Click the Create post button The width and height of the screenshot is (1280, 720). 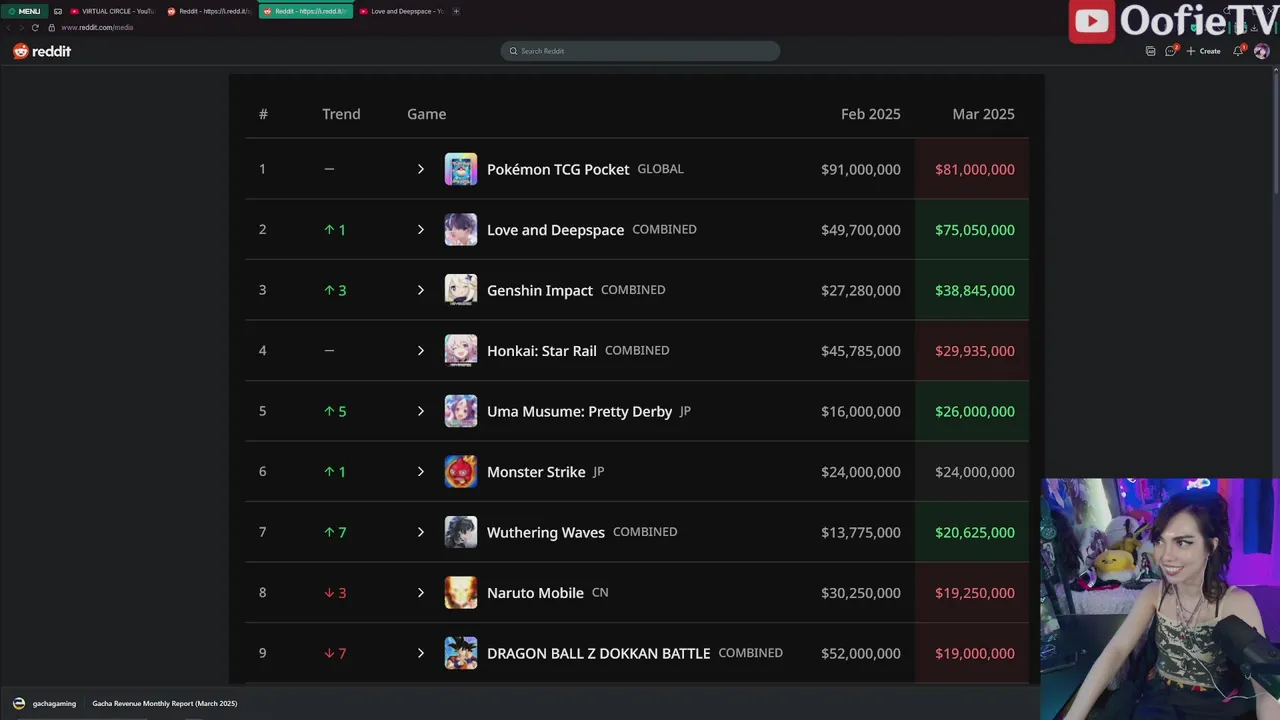tap(1204, 51)
